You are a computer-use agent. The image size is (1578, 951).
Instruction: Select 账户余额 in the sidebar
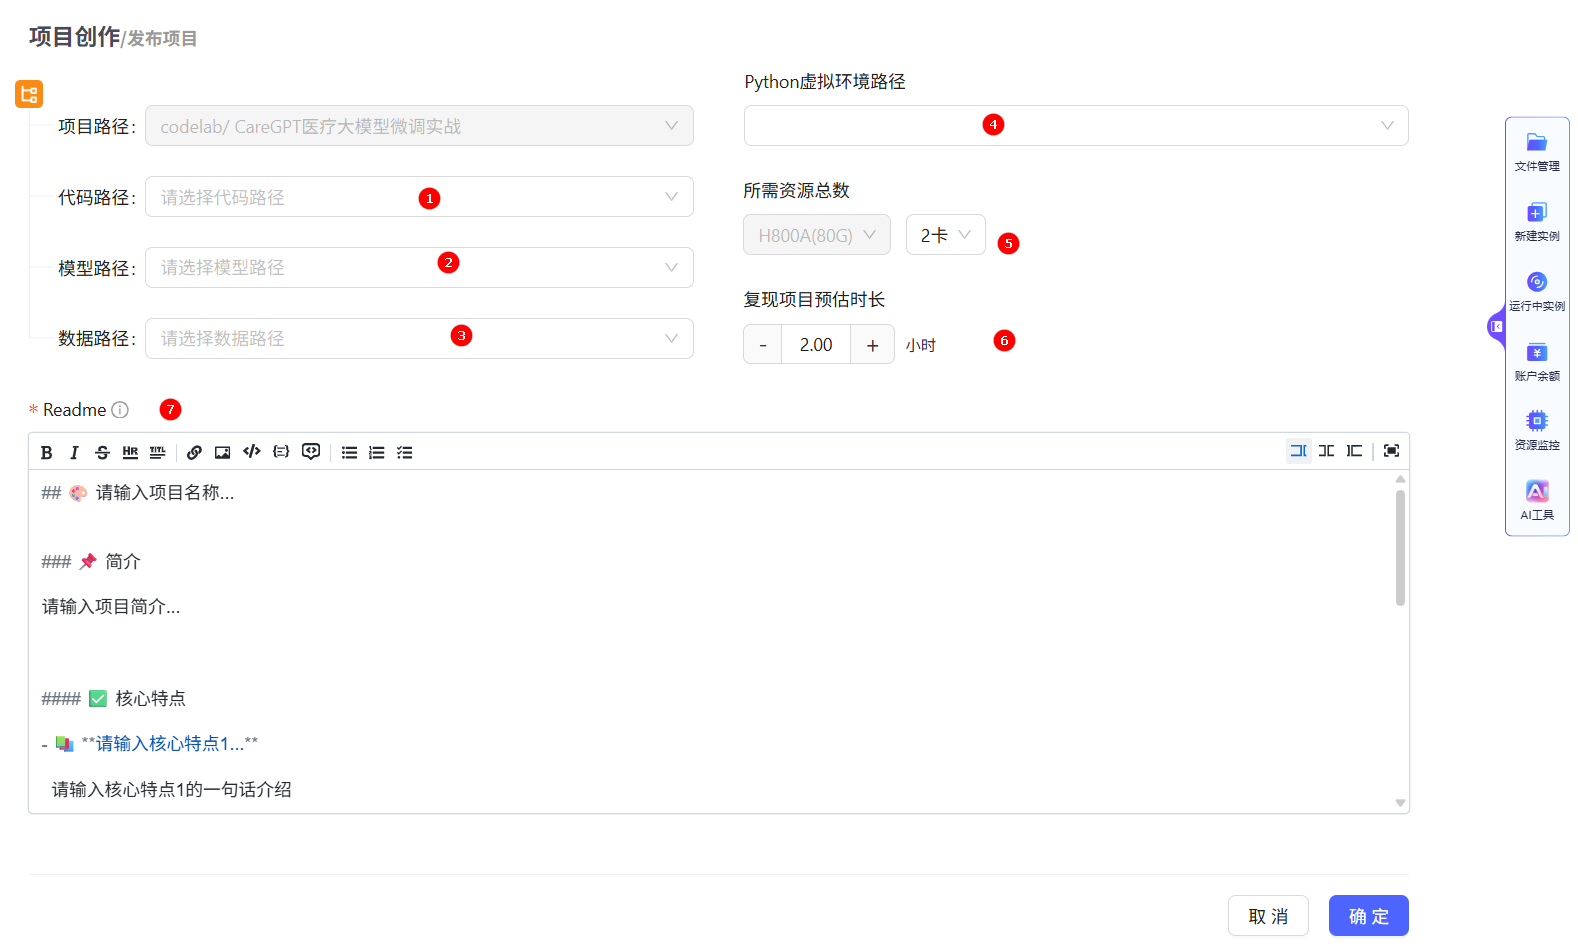1536,361
